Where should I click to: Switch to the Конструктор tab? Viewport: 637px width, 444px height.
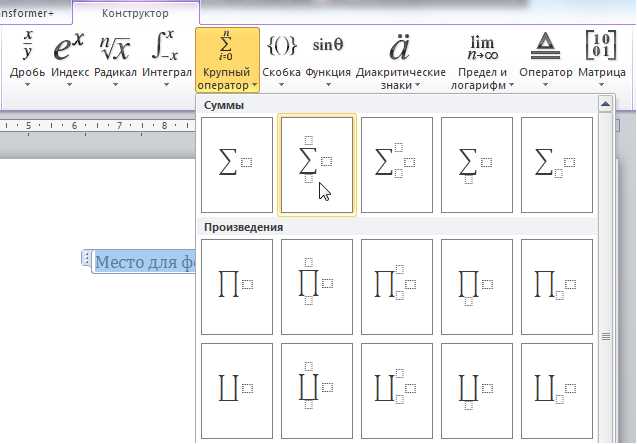135,13
